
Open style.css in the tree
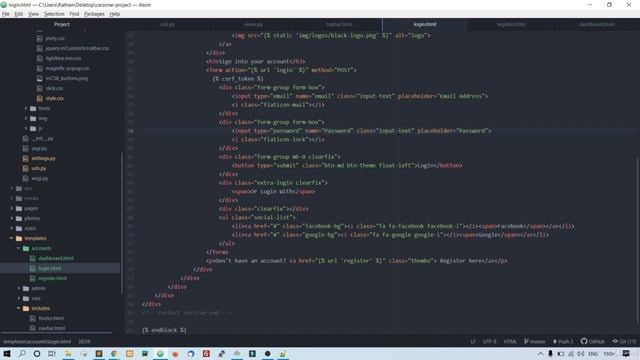[54, 98]
